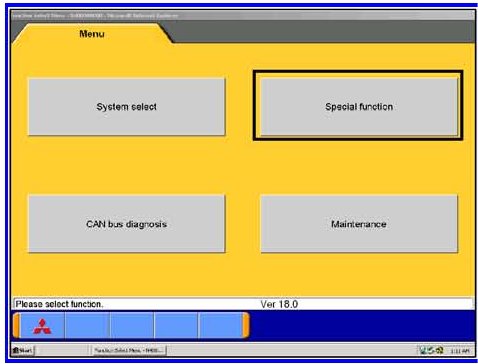Screen dimensions: 478x364
Task: Click the Ver 18.0 version label
Action: pyautogui.click(x=279, y=304)
